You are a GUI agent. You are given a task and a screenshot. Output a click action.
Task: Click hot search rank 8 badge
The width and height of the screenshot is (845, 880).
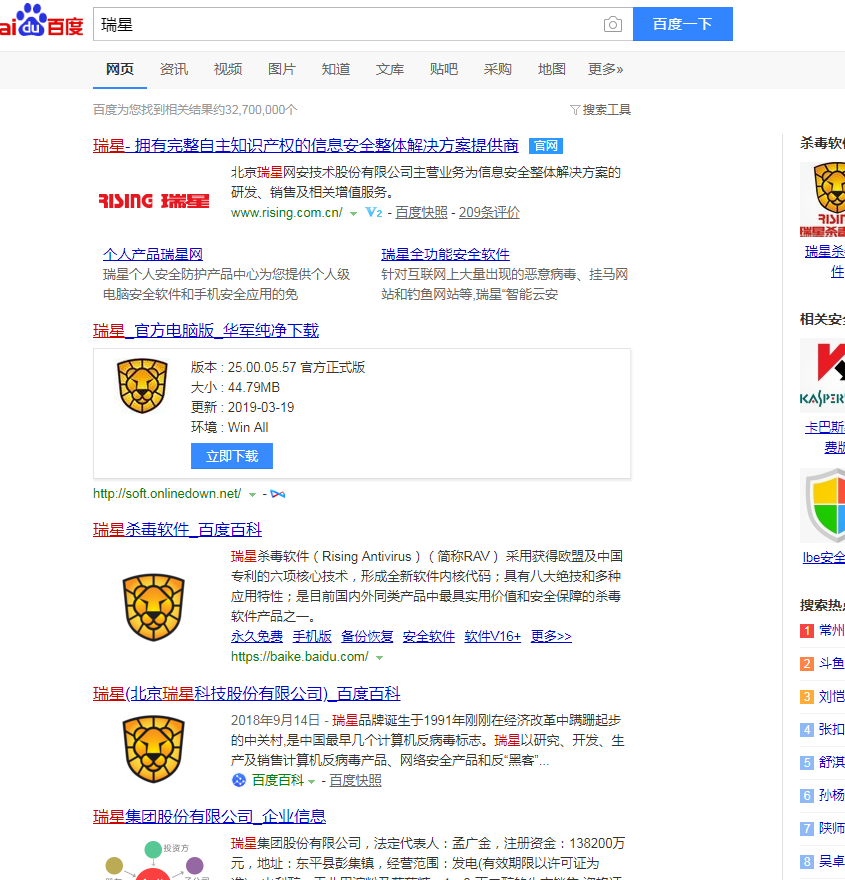[807, 862]
